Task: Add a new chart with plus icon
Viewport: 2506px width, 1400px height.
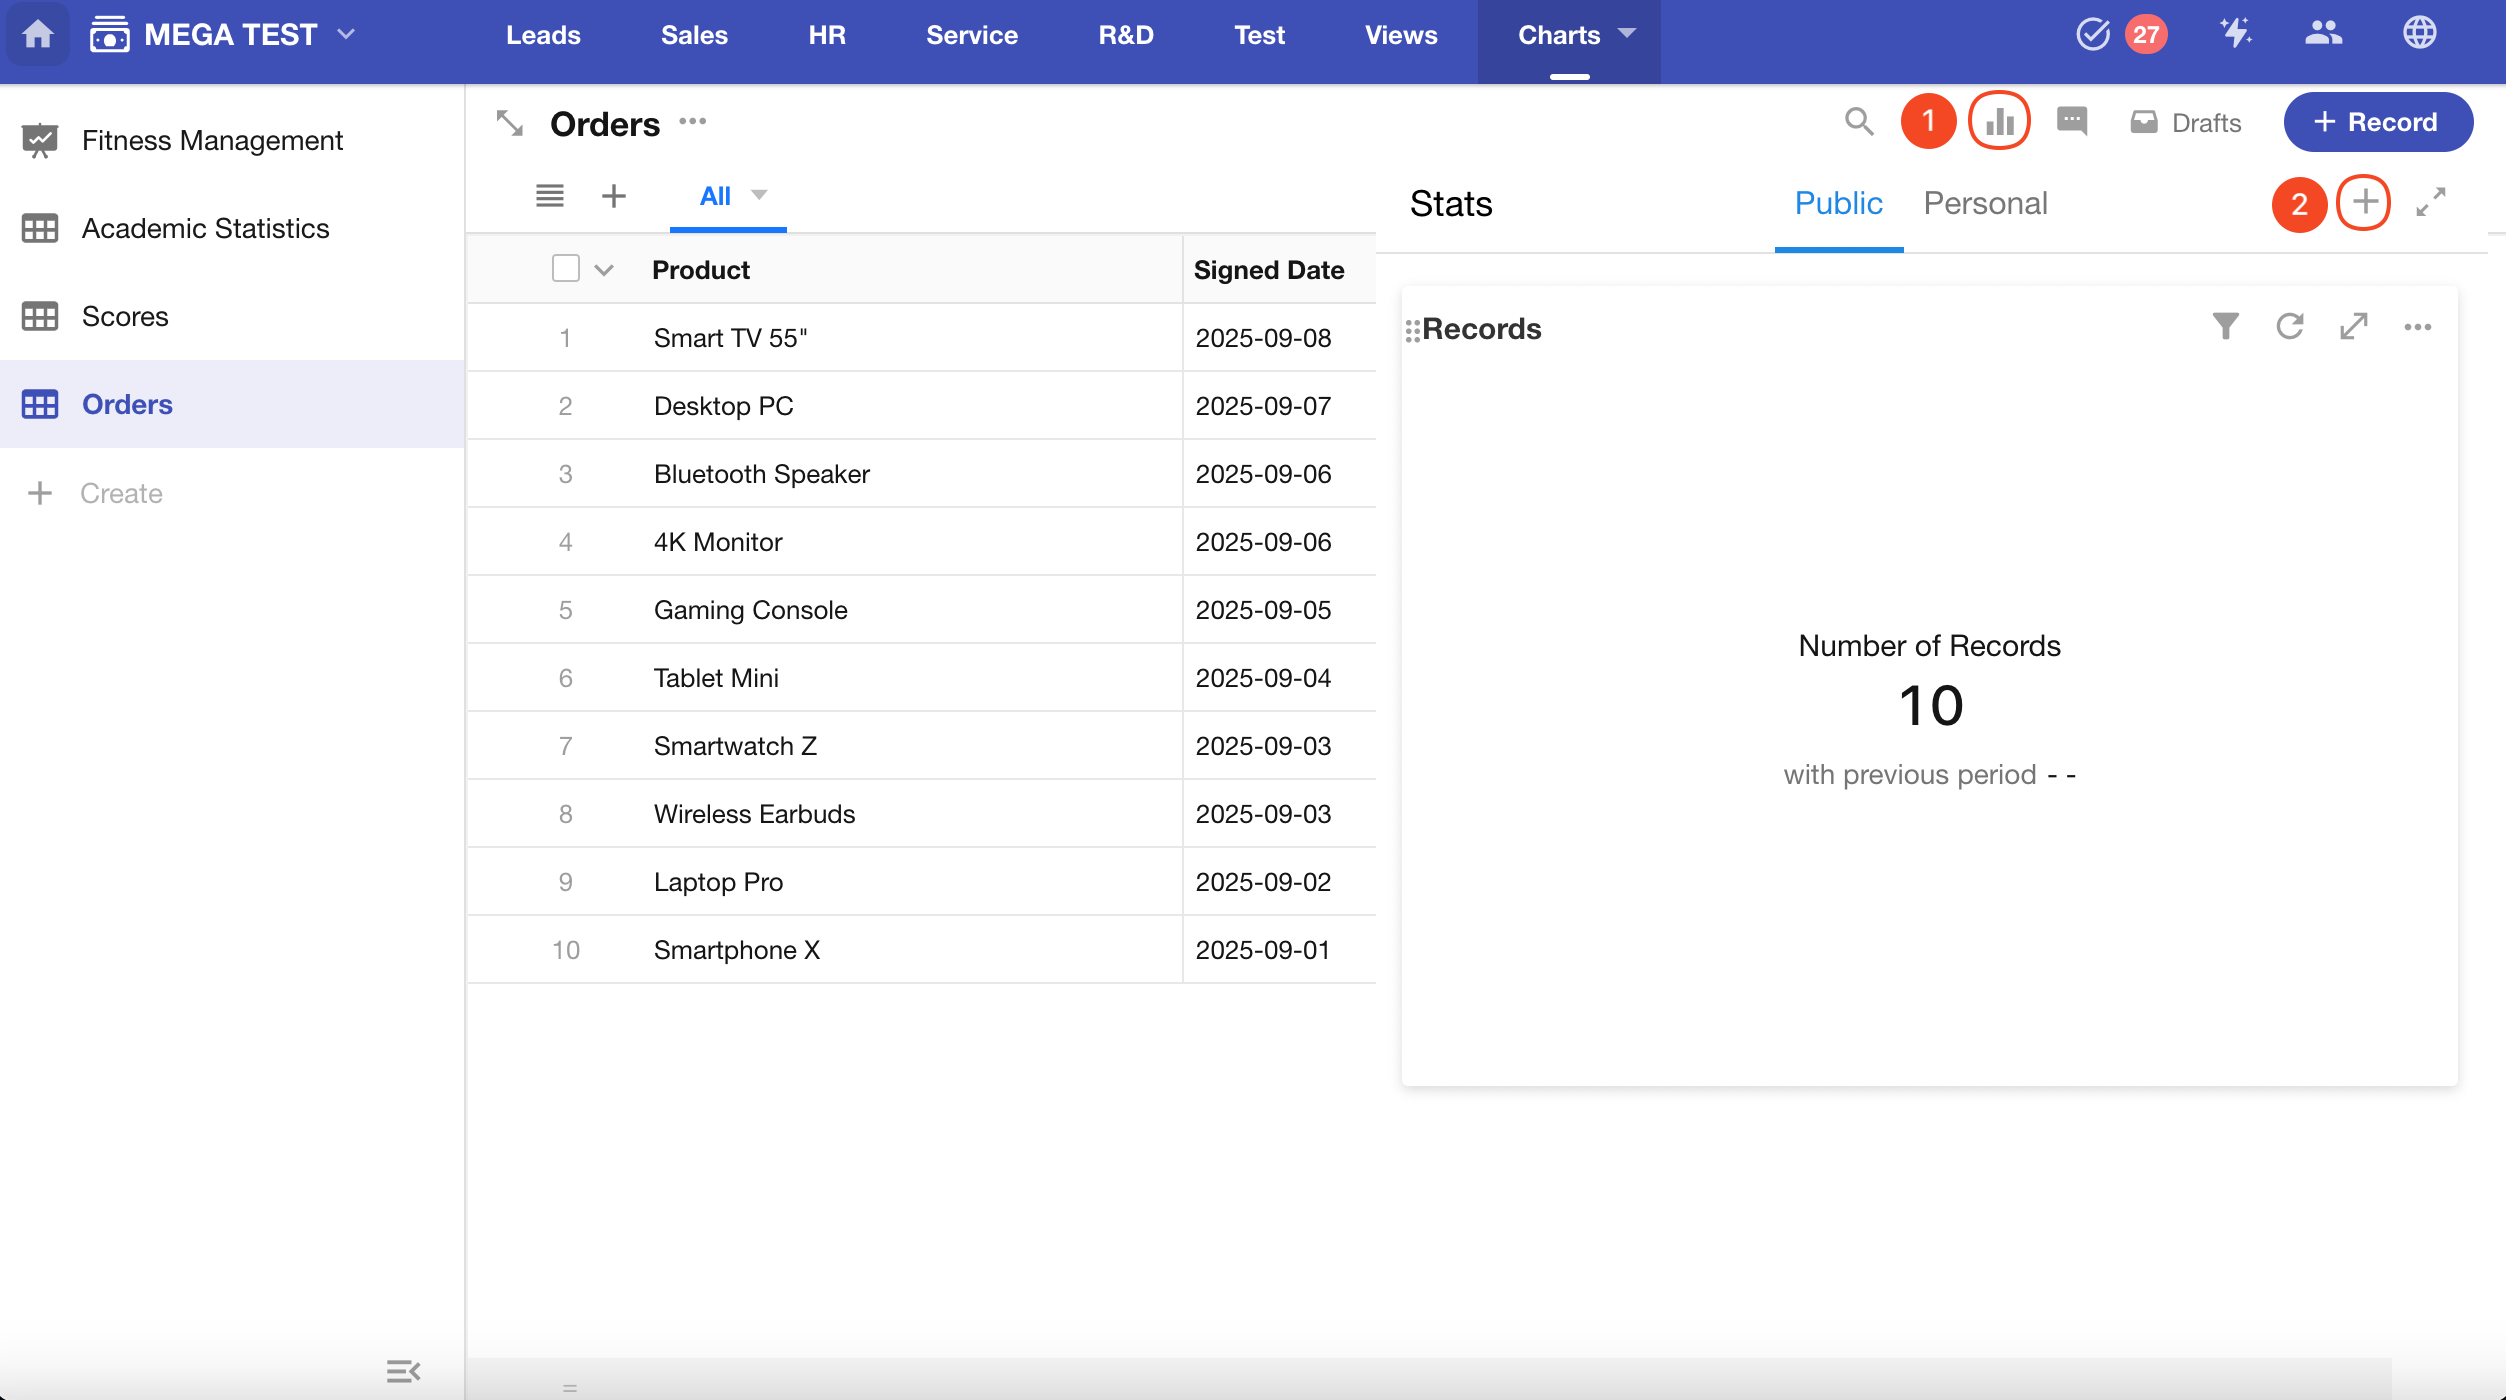Action: click(2364, 203)
